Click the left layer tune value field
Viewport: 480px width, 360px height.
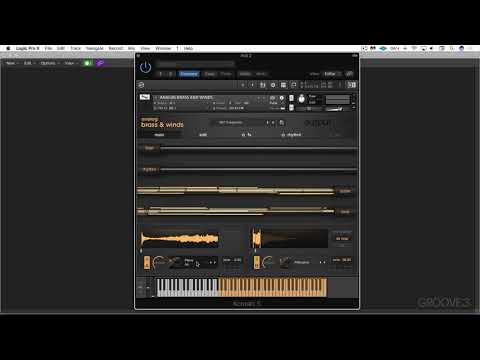(232, 260)
